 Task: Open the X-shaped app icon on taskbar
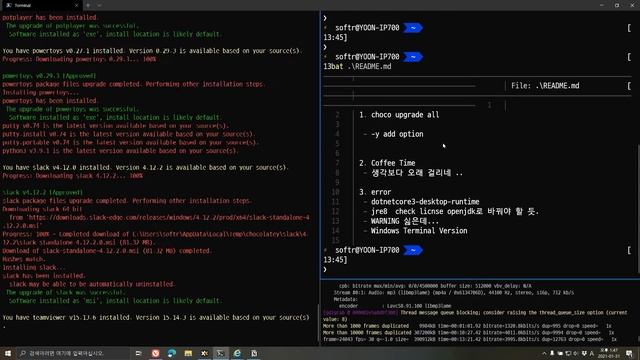click(204, 353)
